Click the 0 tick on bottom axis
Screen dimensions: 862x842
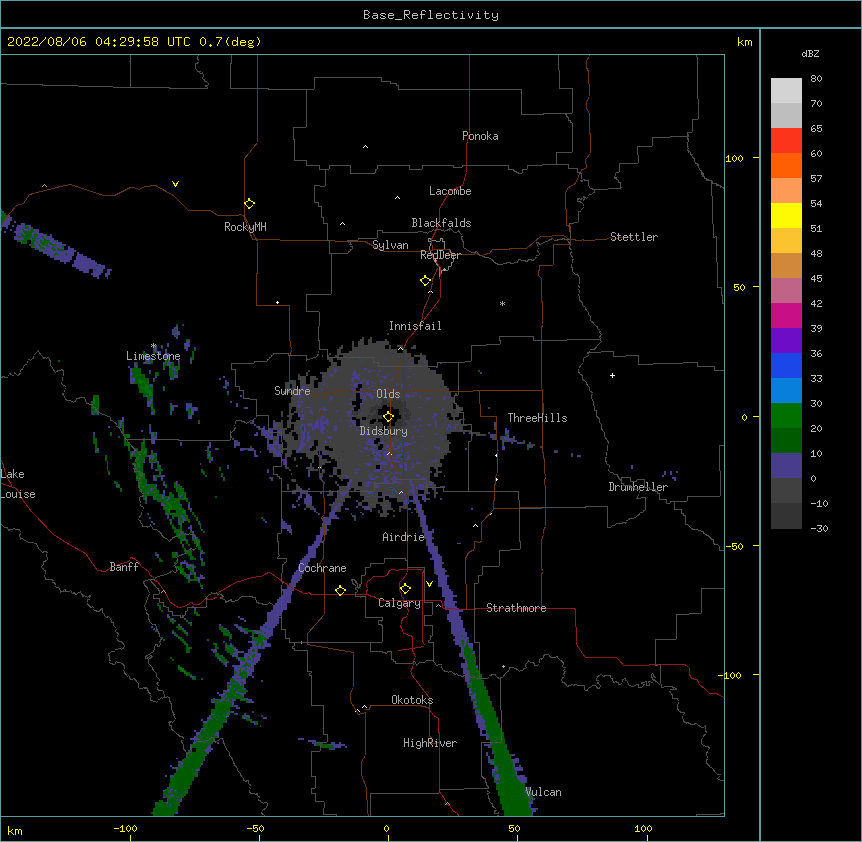click(x=386, y=828)
